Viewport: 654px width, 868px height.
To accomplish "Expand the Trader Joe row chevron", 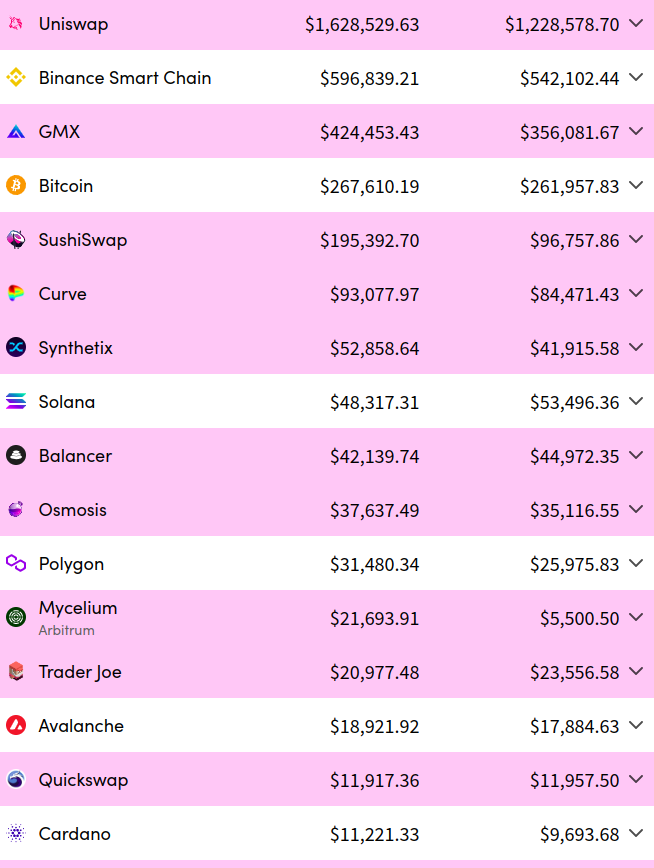I will click(636, 672).
